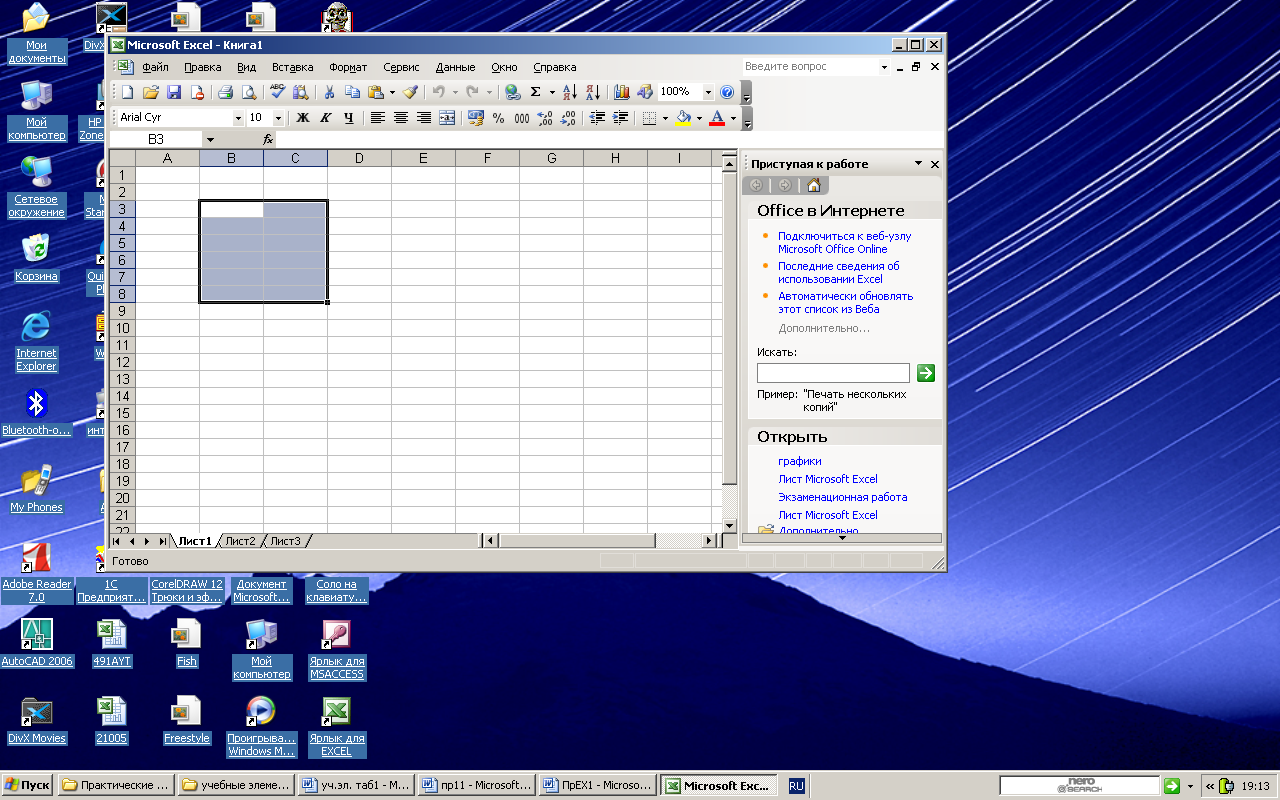
Task: Sort ascending with the A-Я button
Action: click(569, 92)
